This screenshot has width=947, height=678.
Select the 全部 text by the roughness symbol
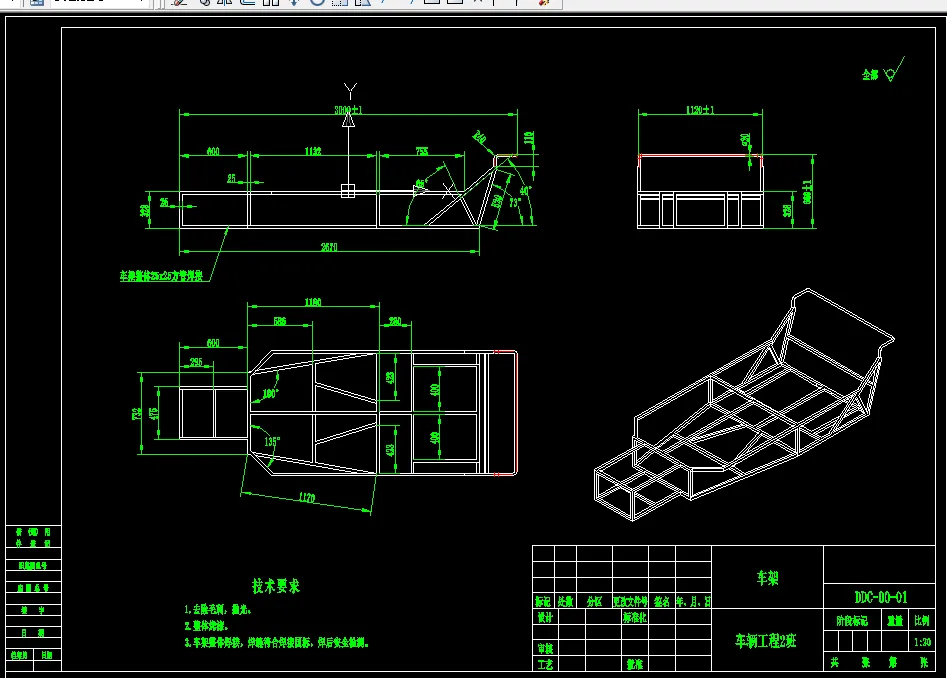[870, 74]
